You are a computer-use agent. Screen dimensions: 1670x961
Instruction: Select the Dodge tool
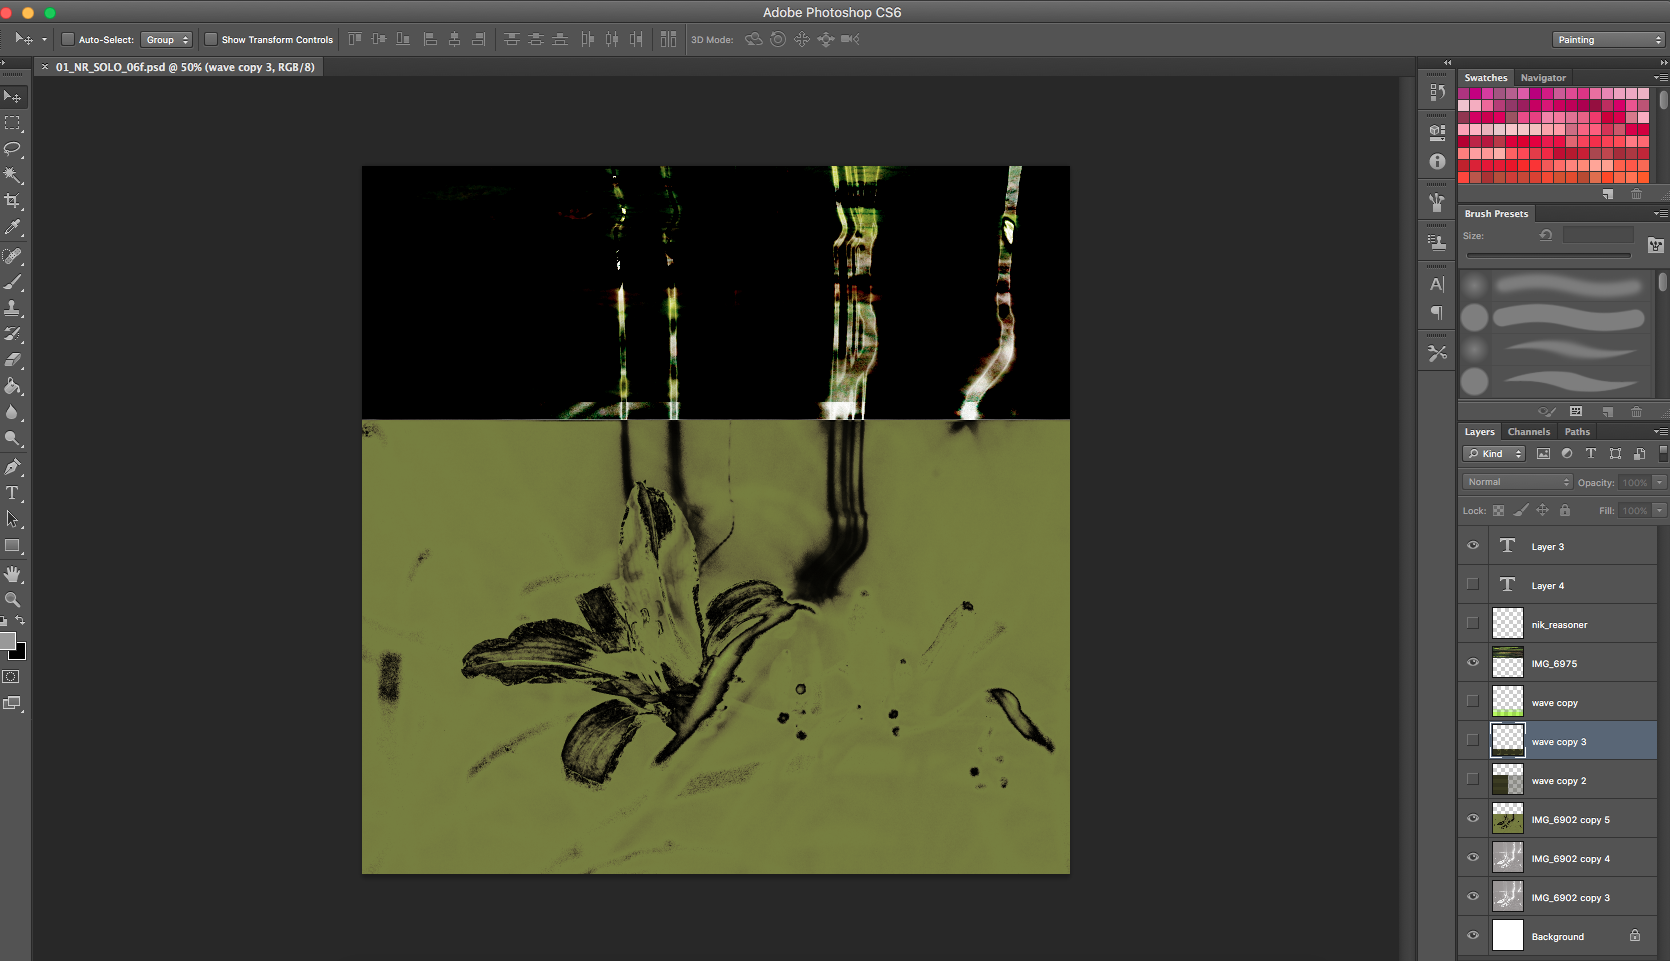pos(12,438)
